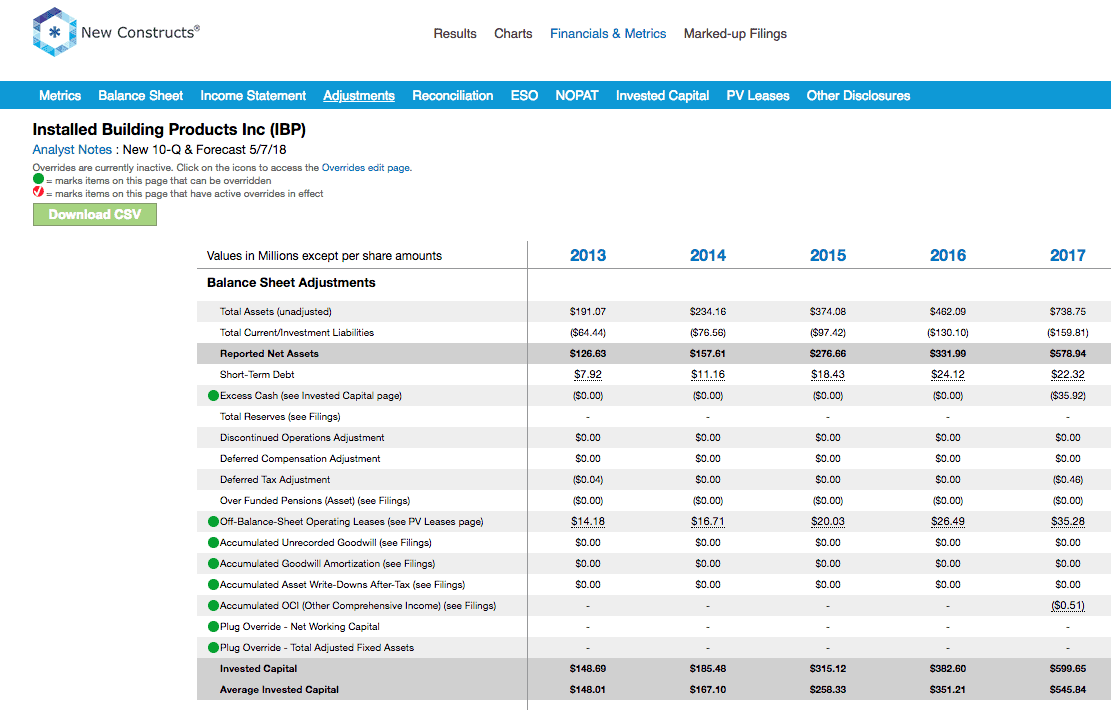Click the override dot for Accumulated Unrecorded Goodwill
Viewport: 1111px width, 710px height.
213,543
